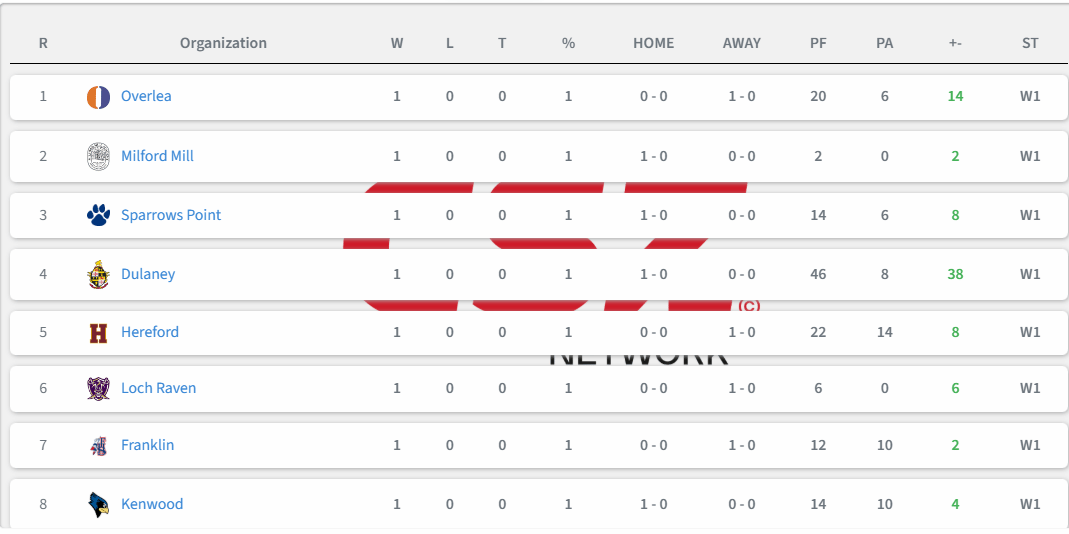Click the Overlea team logo icon
The height and width of the screenshot is (534, 1069).
(x=98, y=97)
